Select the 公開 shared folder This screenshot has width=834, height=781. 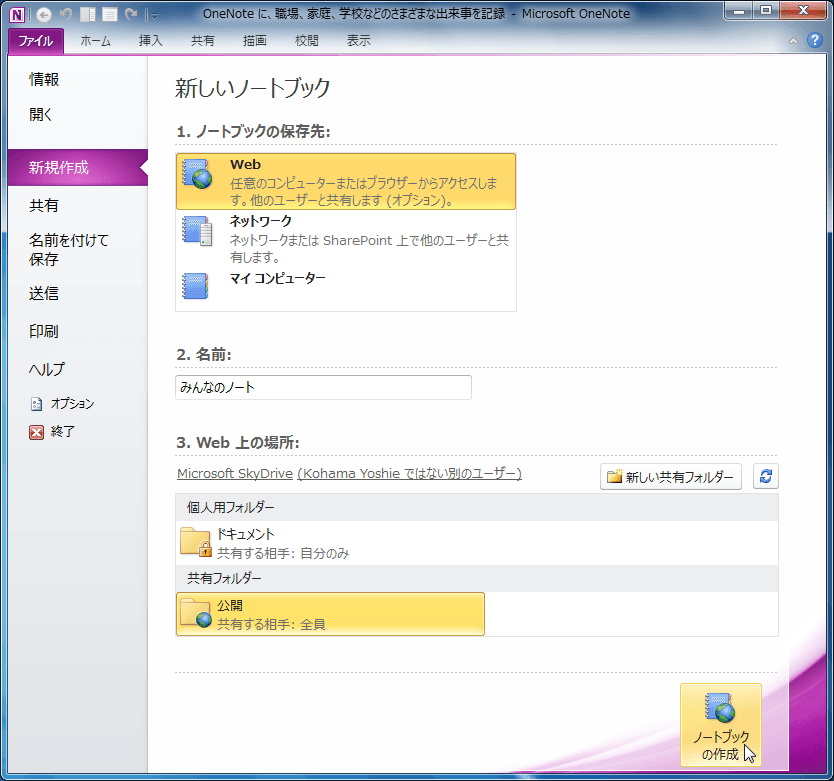(330, 614)
